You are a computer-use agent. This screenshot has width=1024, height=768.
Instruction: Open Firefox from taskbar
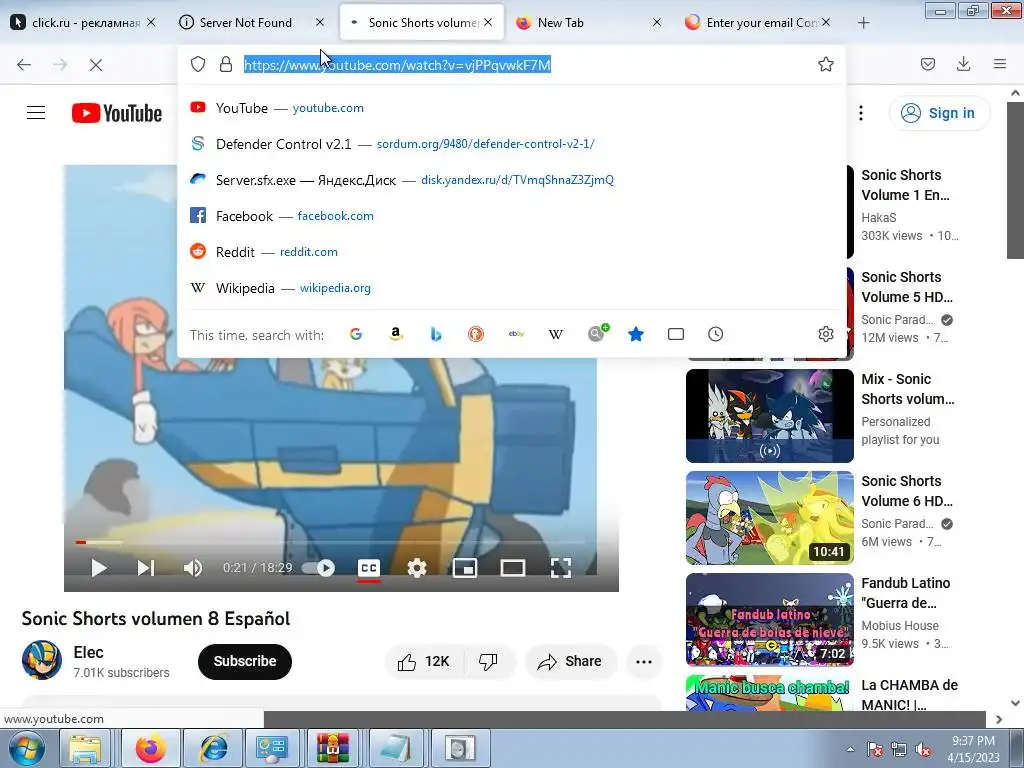pyautogui.click(x=151, y=748)
